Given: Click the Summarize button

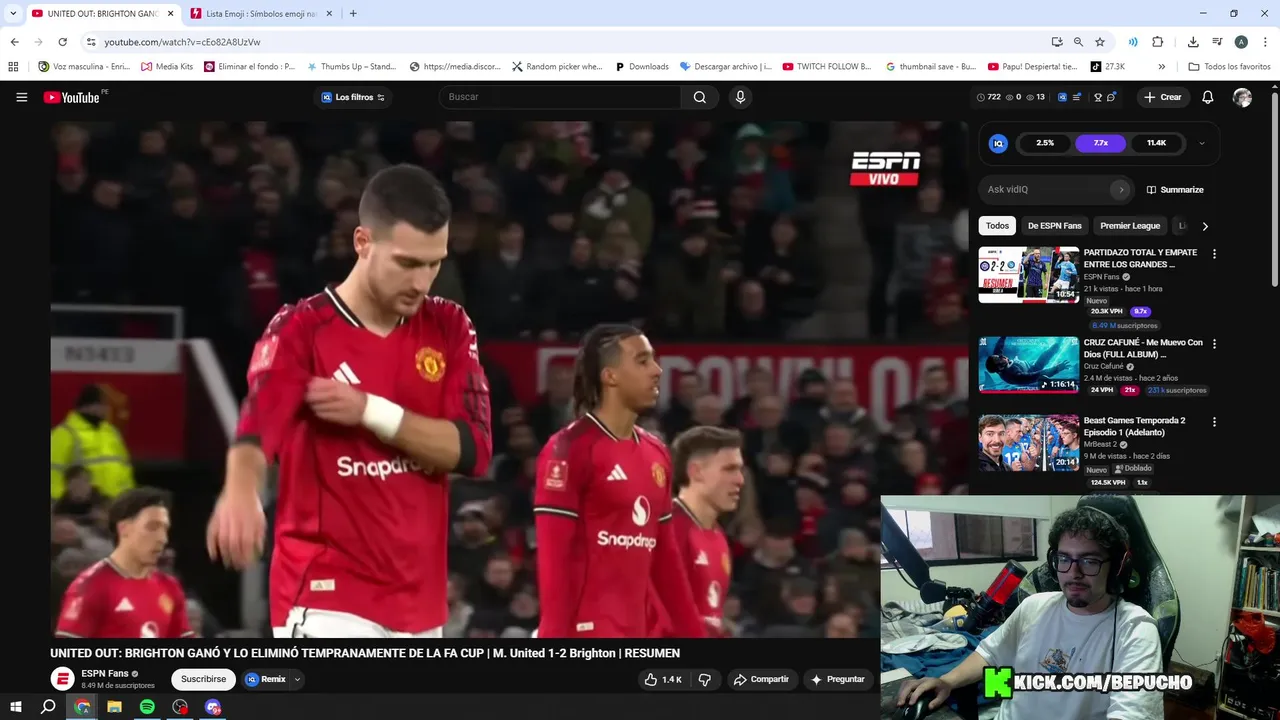Looking at the screenshot, I should 1175,190.
